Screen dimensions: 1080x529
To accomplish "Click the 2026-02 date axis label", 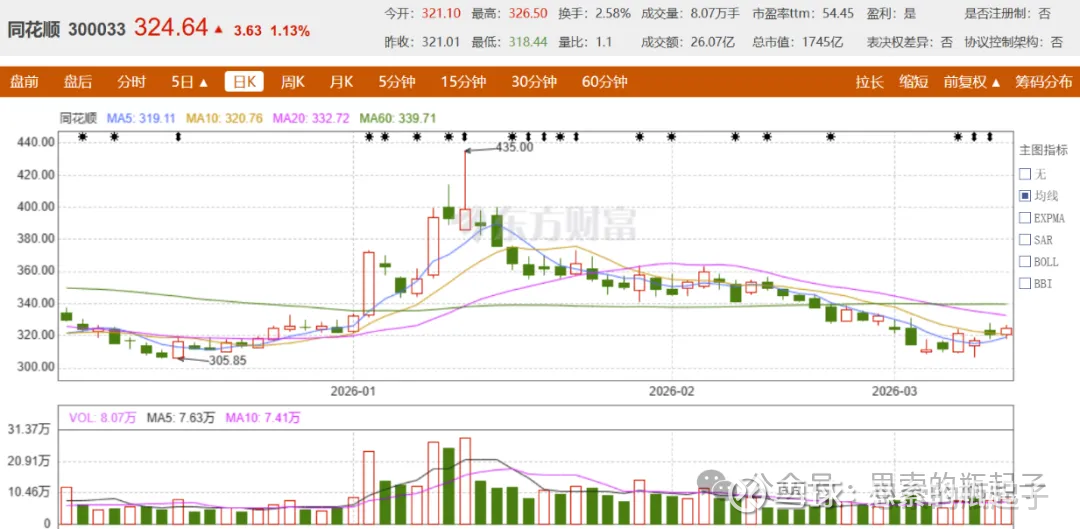I will pyautogui.click(x=672, y=392).
